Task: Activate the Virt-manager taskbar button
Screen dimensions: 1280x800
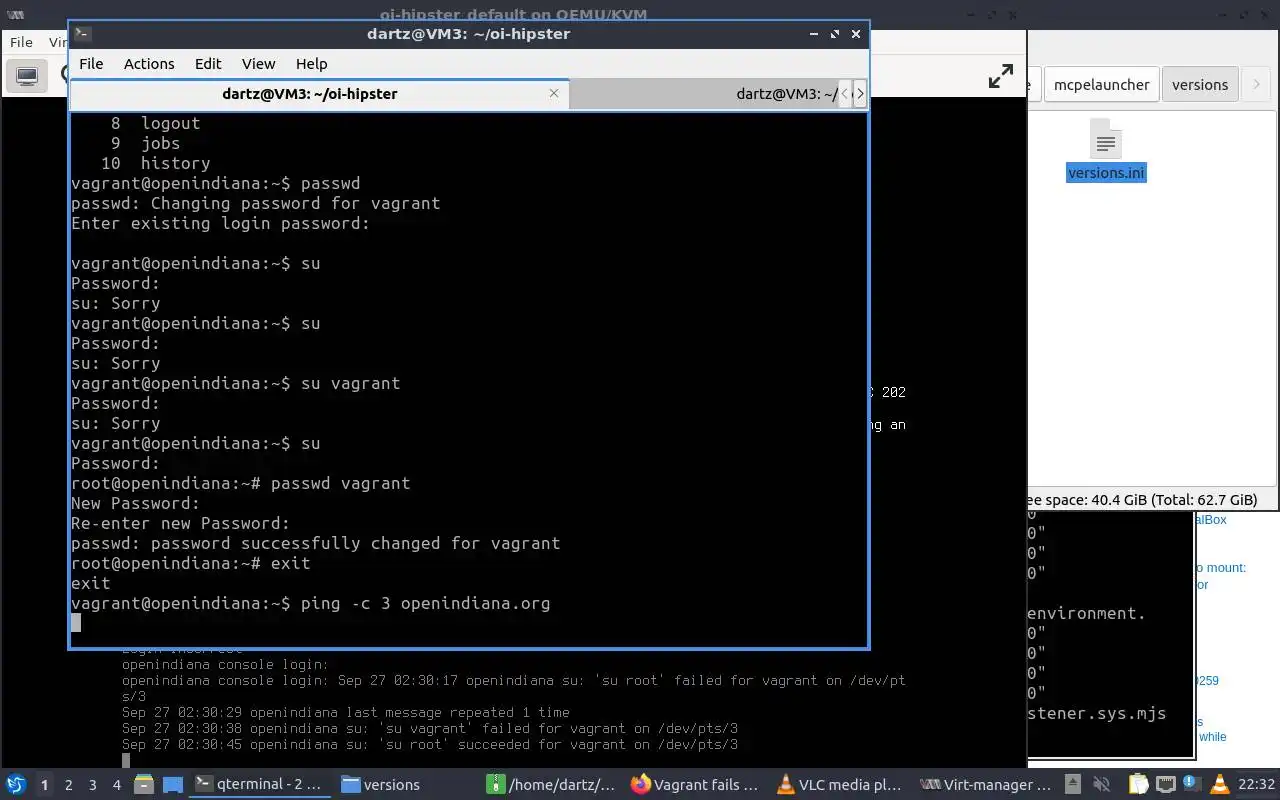Action: [x=988, y=784]
